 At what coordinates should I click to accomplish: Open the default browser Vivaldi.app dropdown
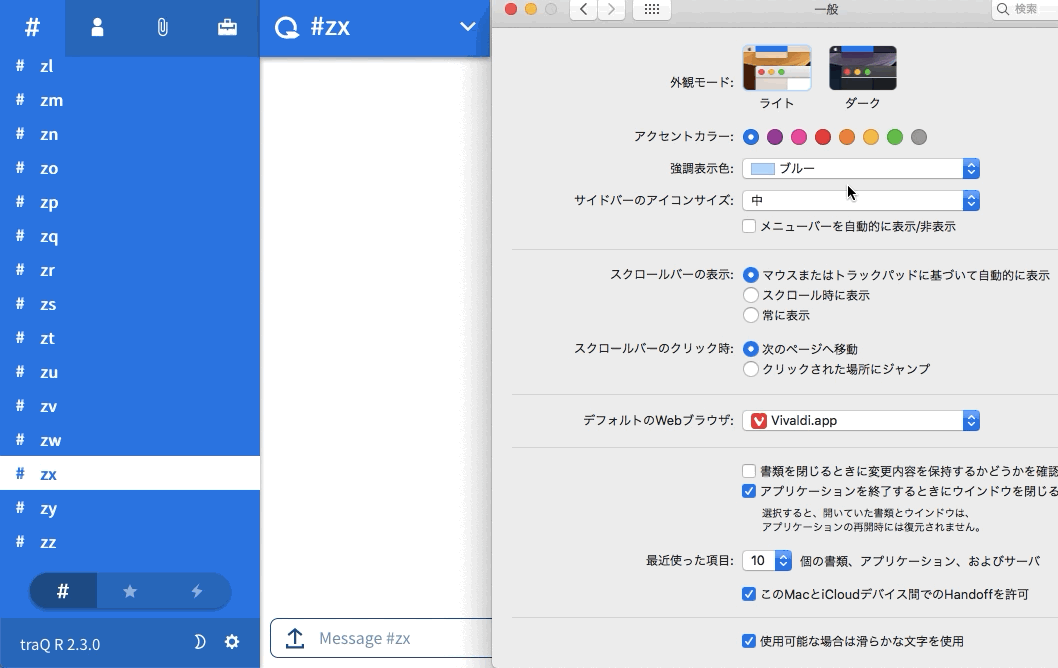coord(861,420)
